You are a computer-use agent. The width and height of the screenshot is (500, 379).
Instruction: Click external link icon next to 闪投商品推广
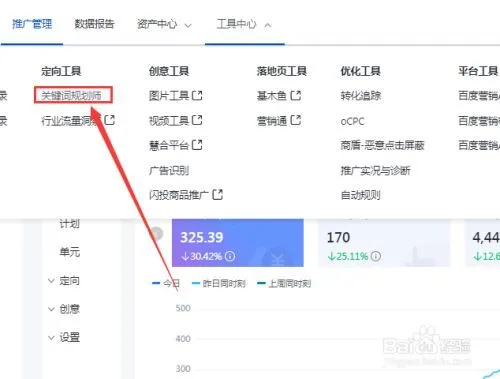[218, 194]
